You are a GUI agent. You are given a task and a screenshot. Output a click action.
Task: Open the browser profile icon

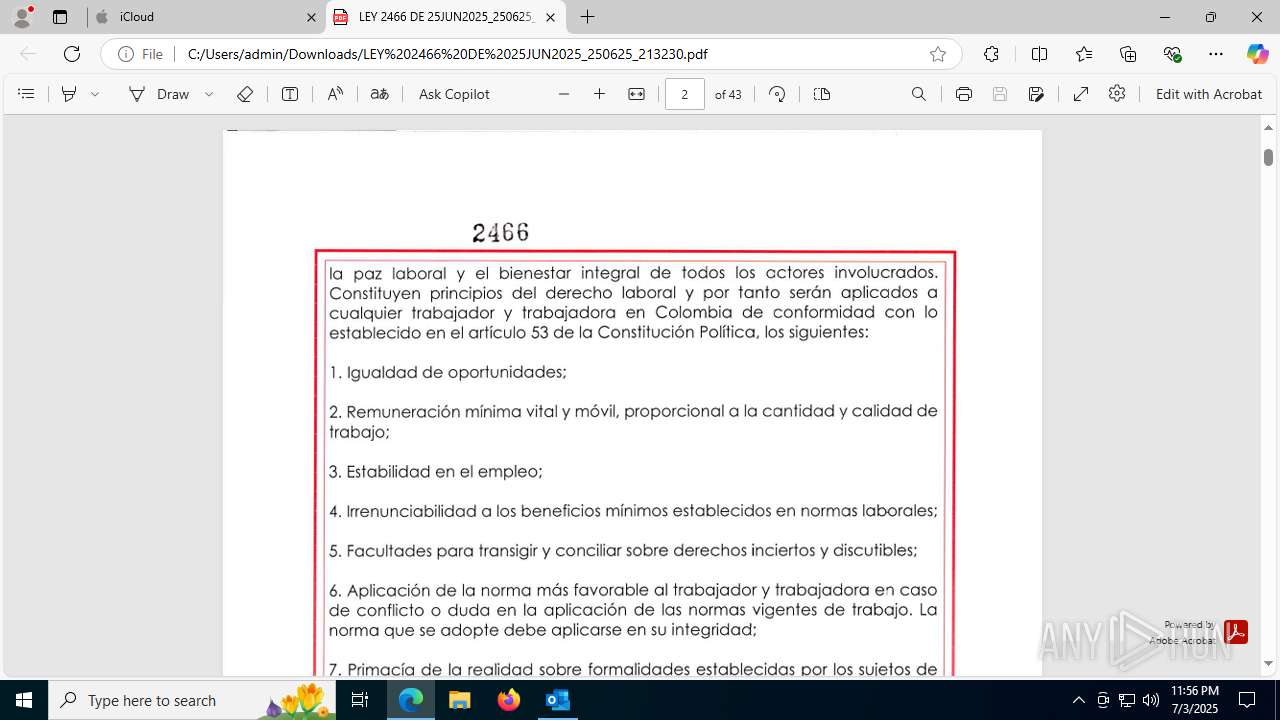point(22,17)
